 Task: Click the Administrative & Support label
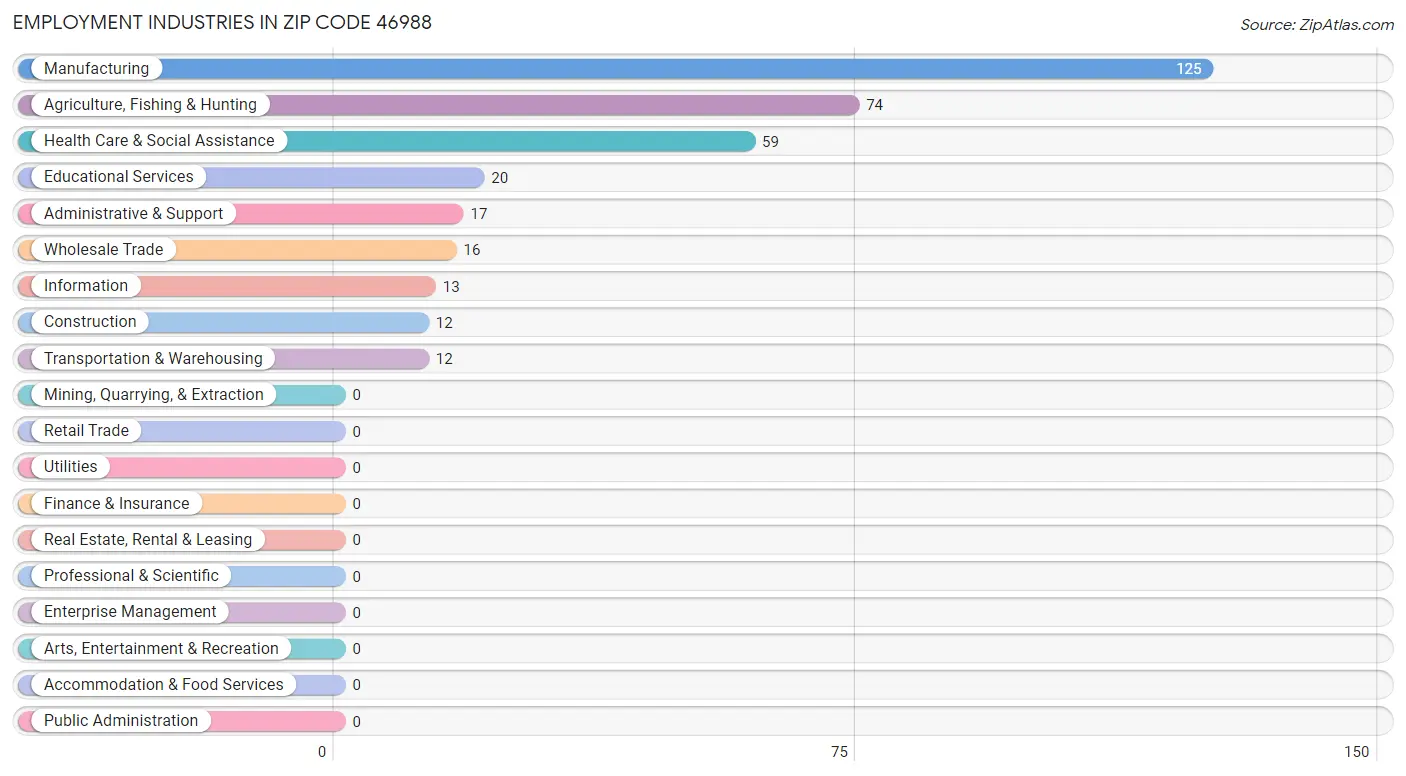pyautogui.click(x=134, y=213)
